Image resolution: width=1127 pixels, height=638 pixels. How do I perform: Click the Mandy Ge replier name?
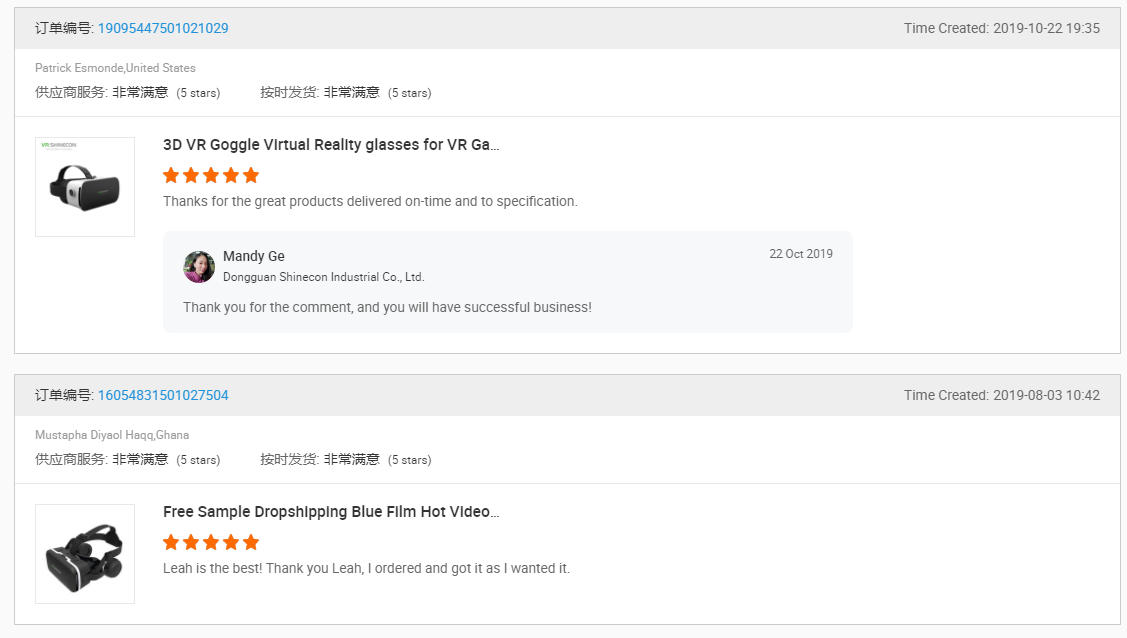[x=254, y=256]
